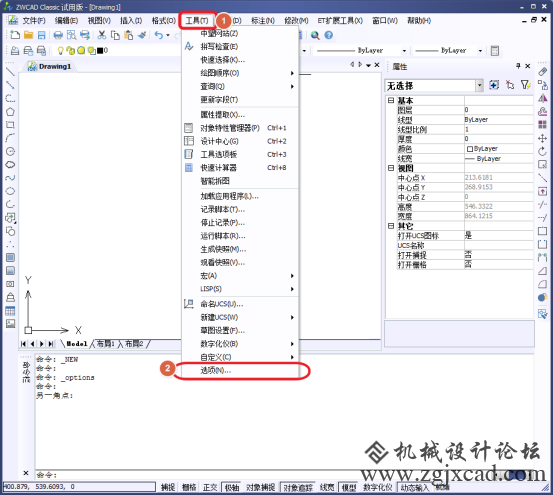The height and width of the screenshot is (495, 553).
Task: Select the Move modify tool
Action: [x=542, y=138]
